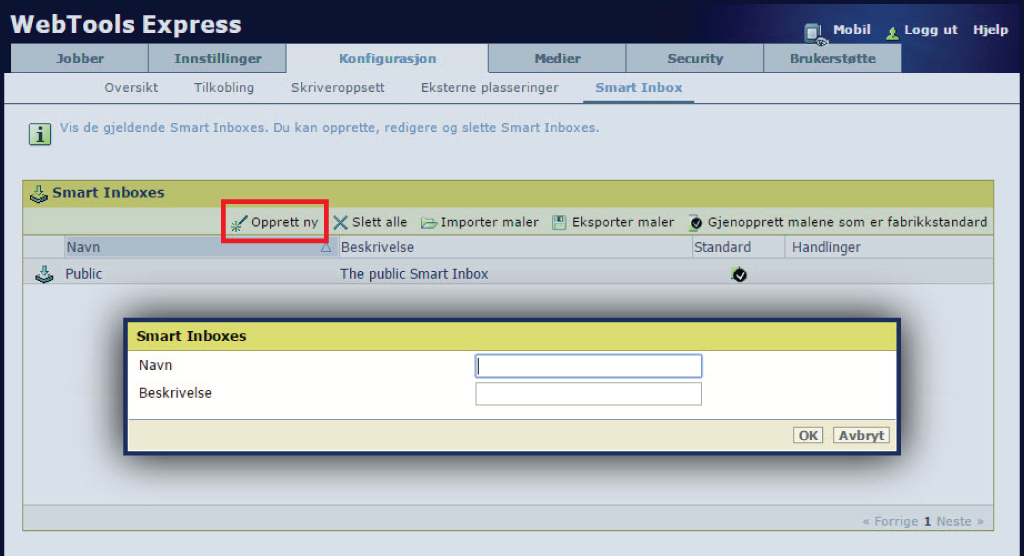Click the Importer maler folder icon
The height and width of the screenshot is (556, 1024).
(x=428, y=223)
